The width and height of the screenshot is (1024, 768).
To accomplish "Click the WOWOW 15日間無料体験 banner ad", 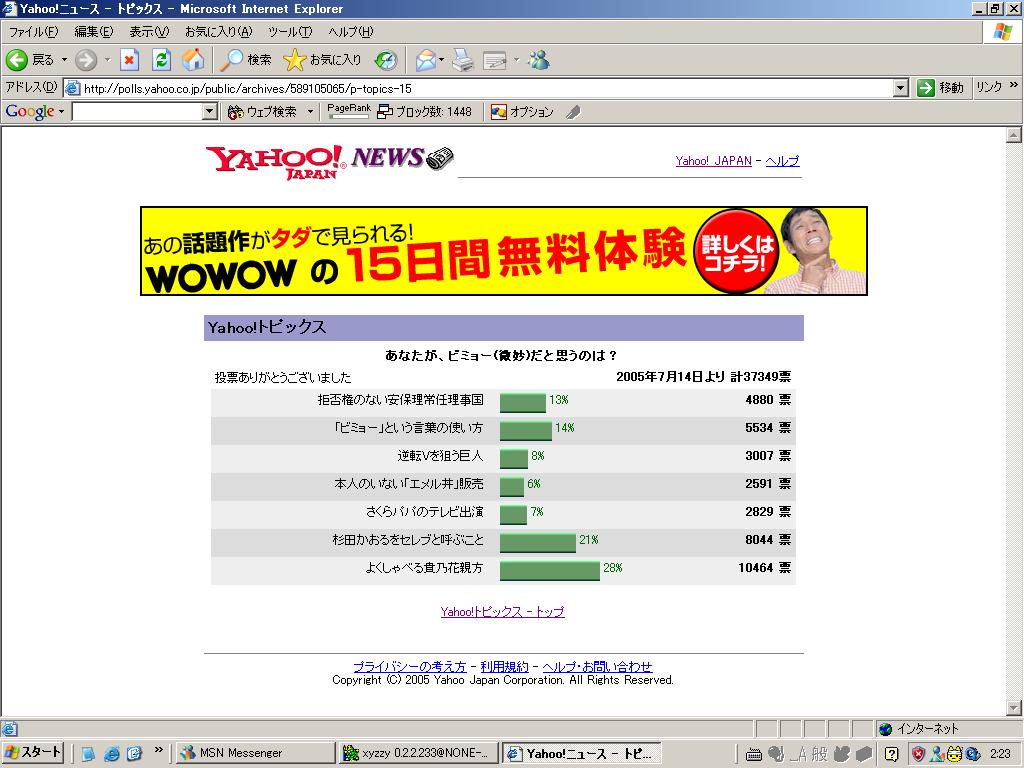I will [x=504, y=251].
